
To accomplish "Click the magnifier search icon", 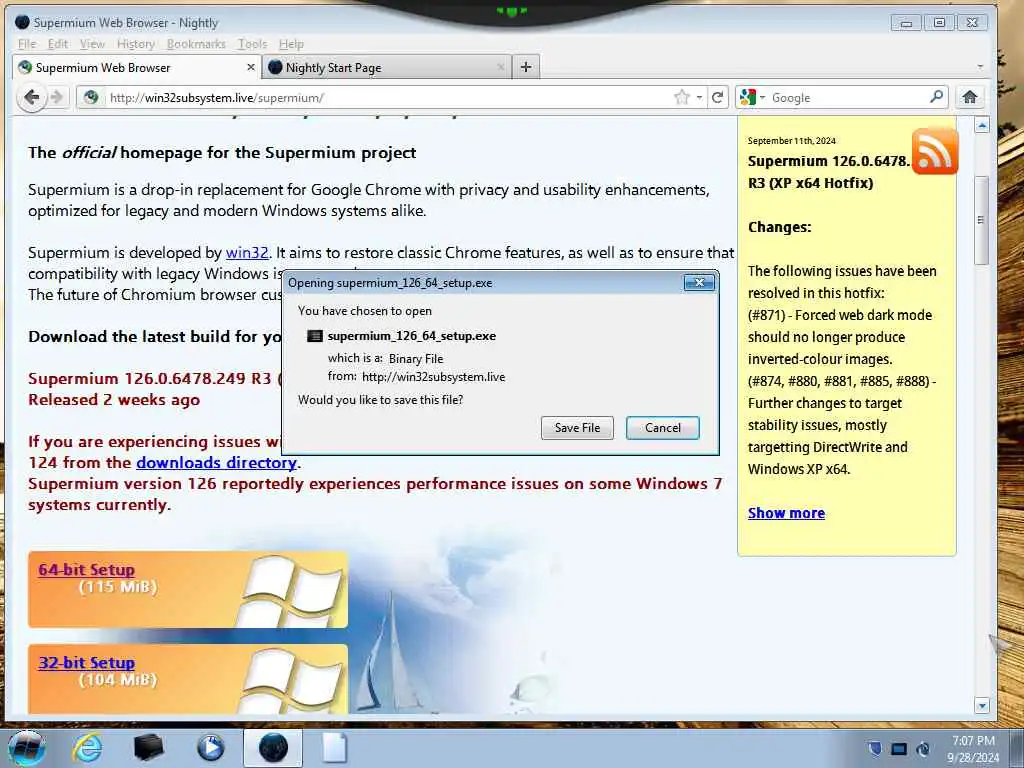I will (x=936, y=97).
